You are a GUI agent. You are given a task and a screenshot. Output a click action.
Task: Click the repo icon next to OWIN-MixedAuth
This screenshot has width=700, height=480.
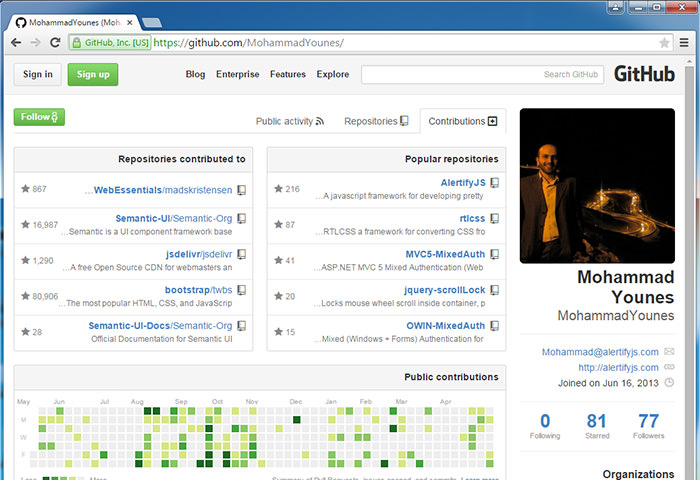tap(495, 326)
